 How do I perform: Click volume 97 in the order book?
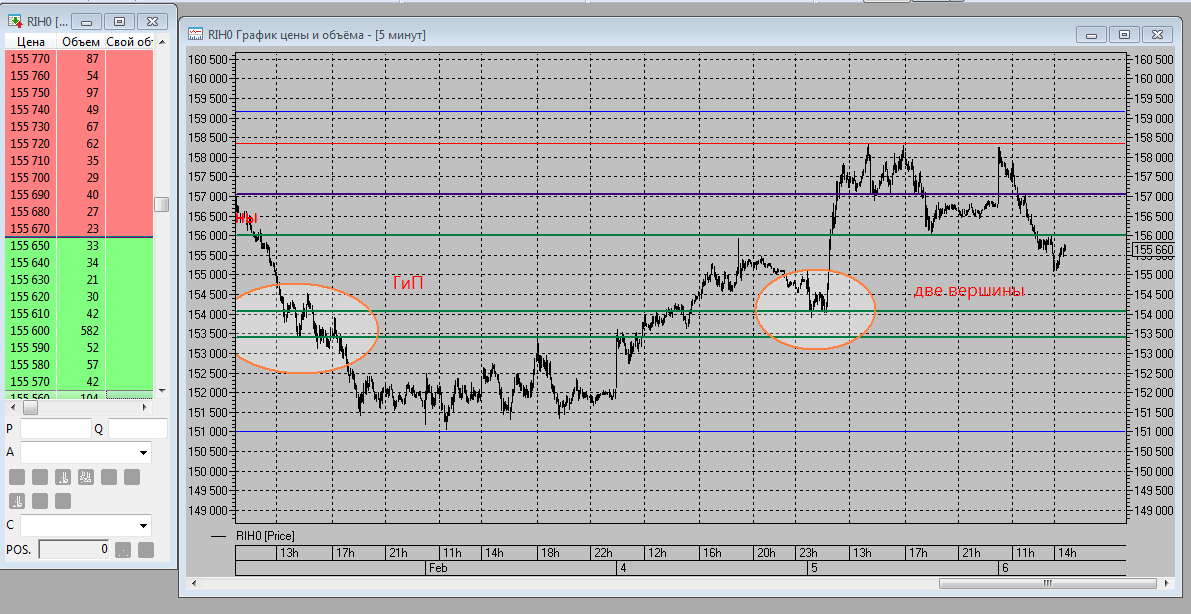click(x=93, y=93)
